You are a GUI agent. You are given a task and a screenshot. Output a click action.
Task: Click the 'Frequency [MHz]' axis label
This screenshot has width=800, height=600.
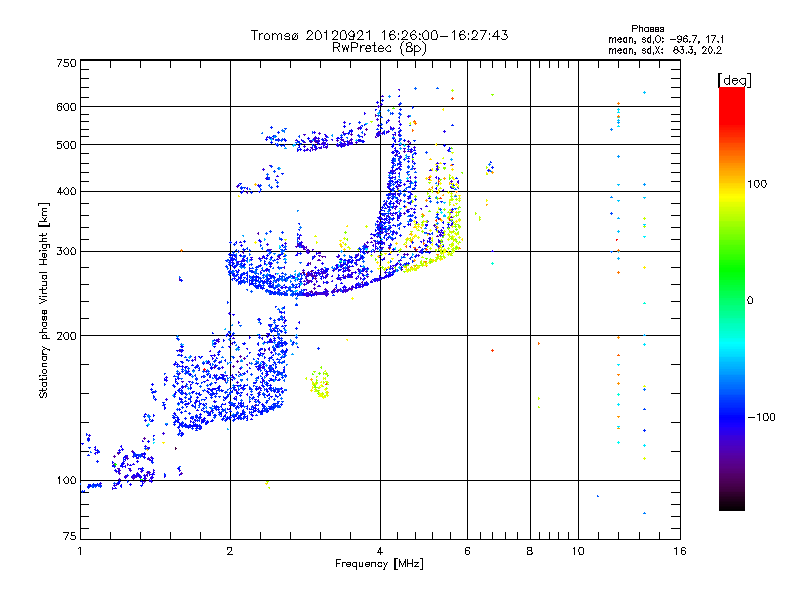[x=379, y=563]
